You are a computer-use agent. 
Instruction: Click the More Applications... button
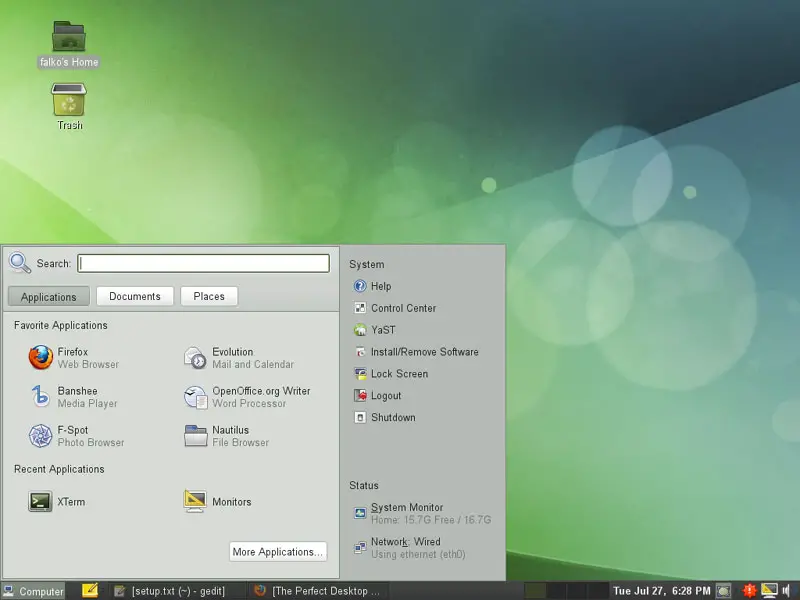[x=278, y=552]
